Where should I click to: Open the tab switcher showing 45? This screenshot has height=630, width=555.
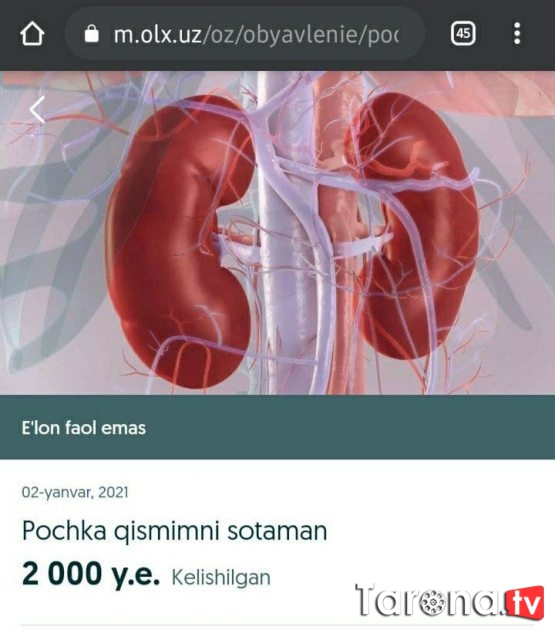tap(463, 33)
